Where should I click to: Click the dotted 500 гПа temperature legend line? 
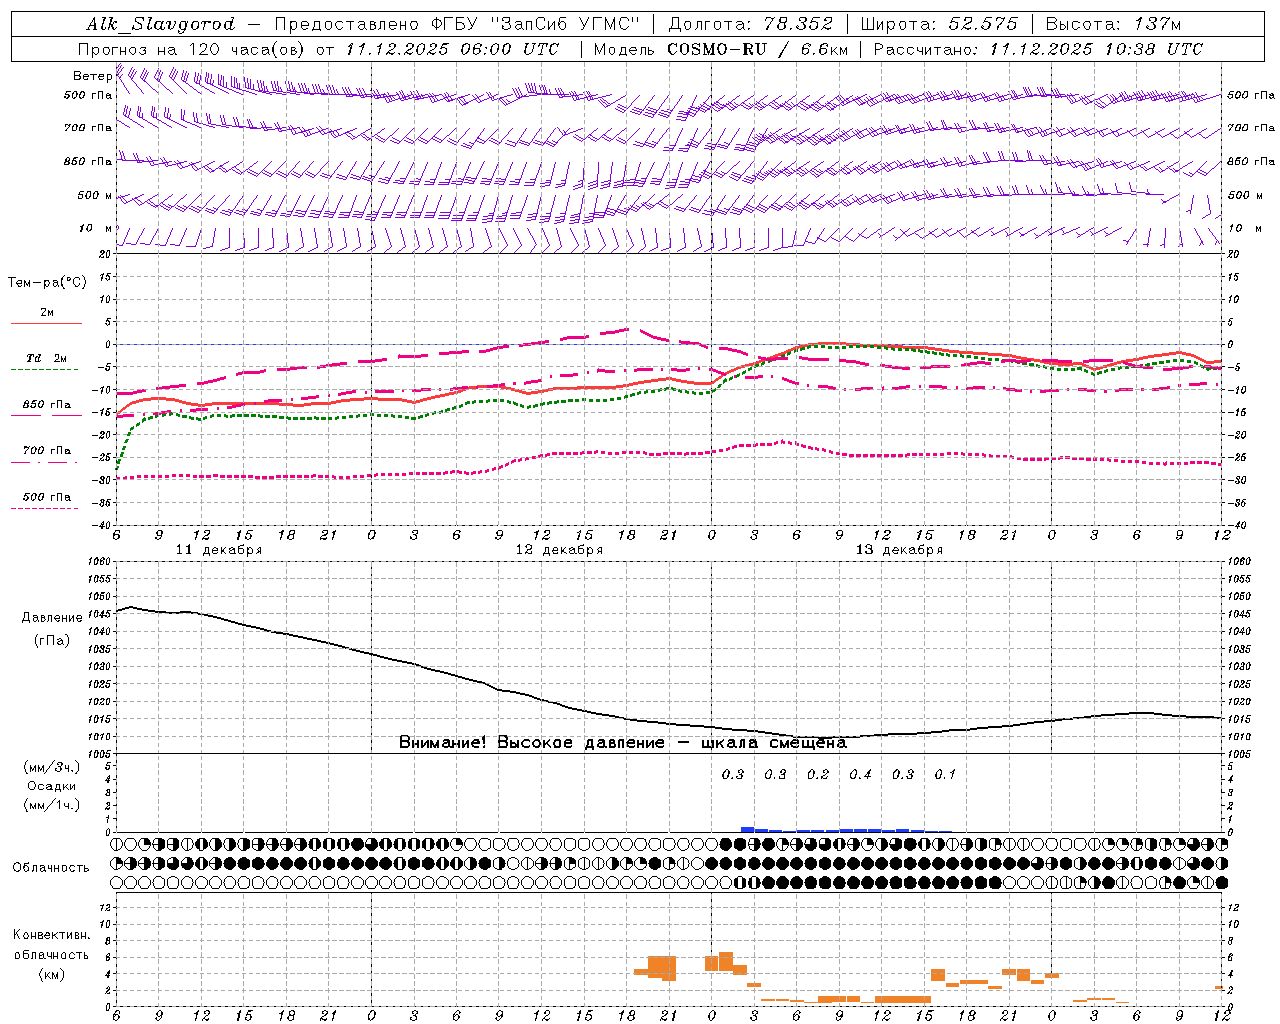[x=44, y=508]
